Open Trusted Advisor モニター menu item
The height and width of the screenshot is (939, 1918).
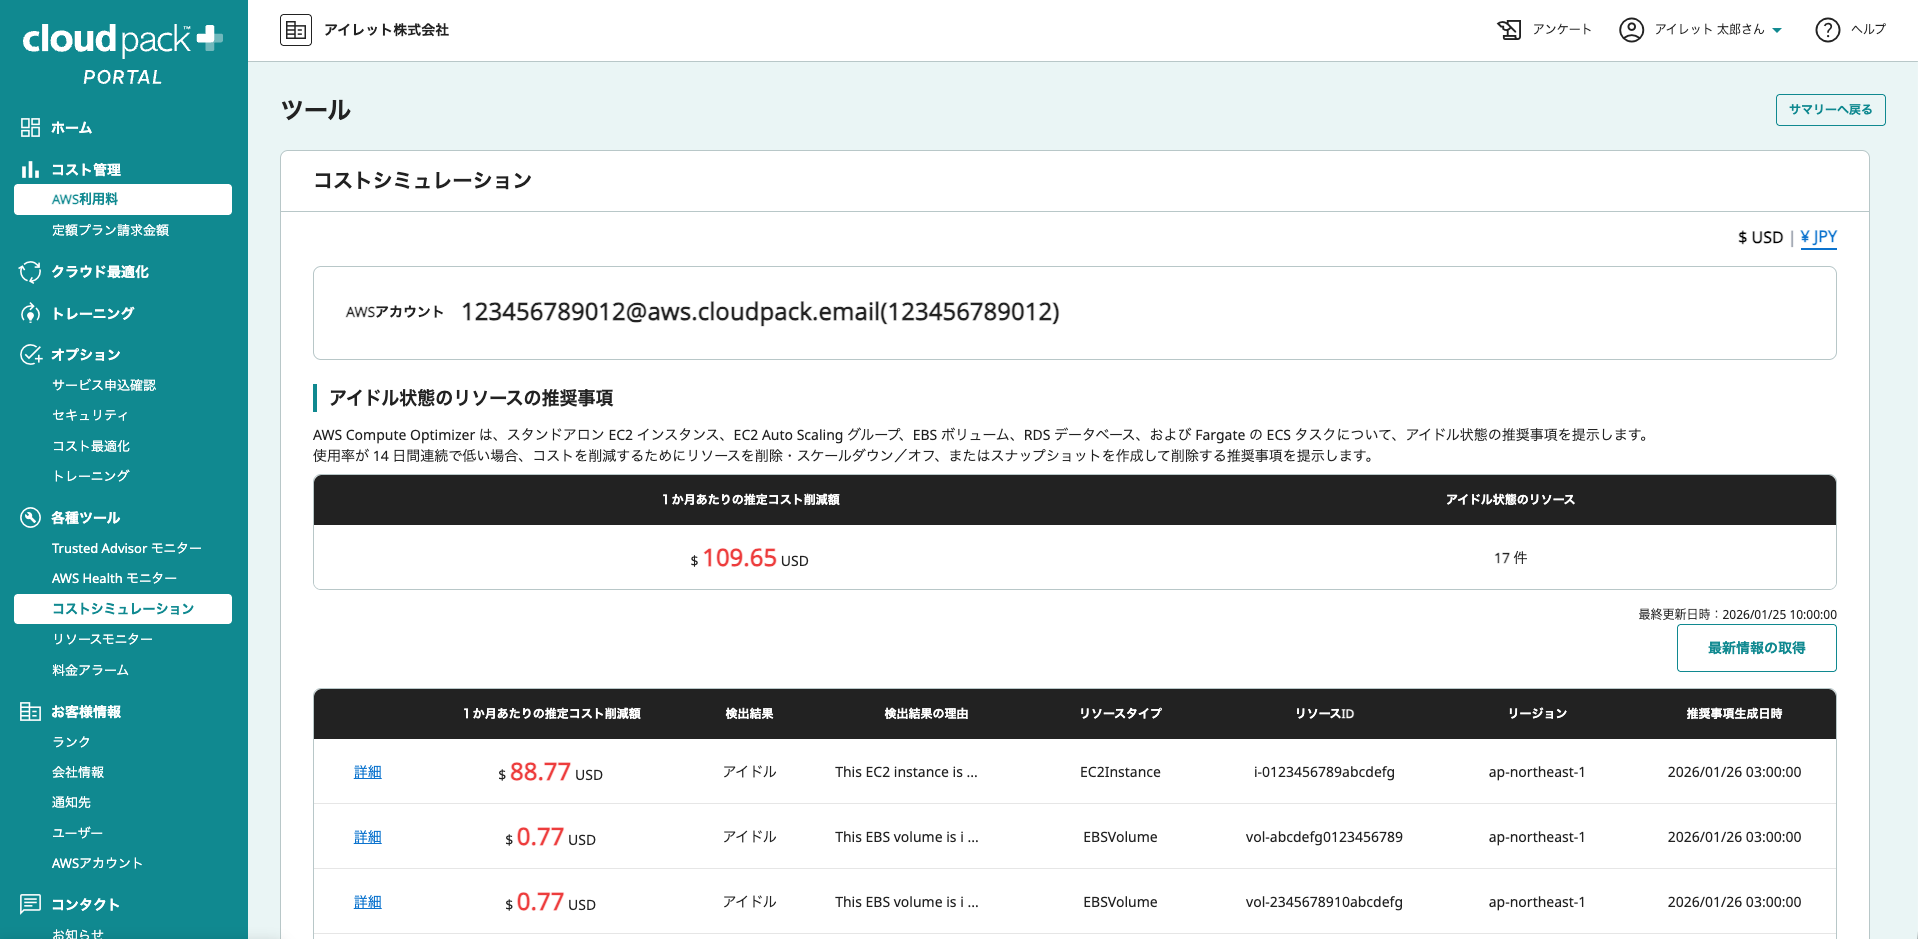pos(127,548)
